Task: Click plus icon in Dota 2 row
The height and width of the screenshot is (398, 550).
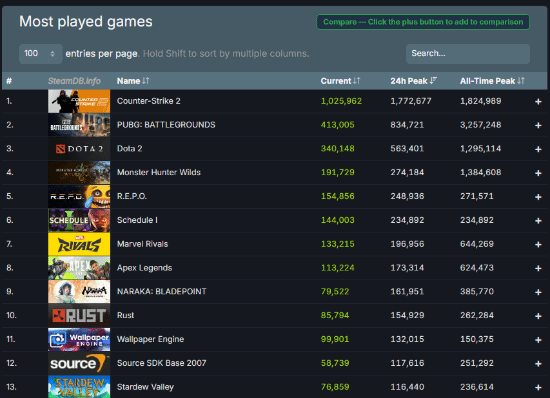Action: pos(538,149)
